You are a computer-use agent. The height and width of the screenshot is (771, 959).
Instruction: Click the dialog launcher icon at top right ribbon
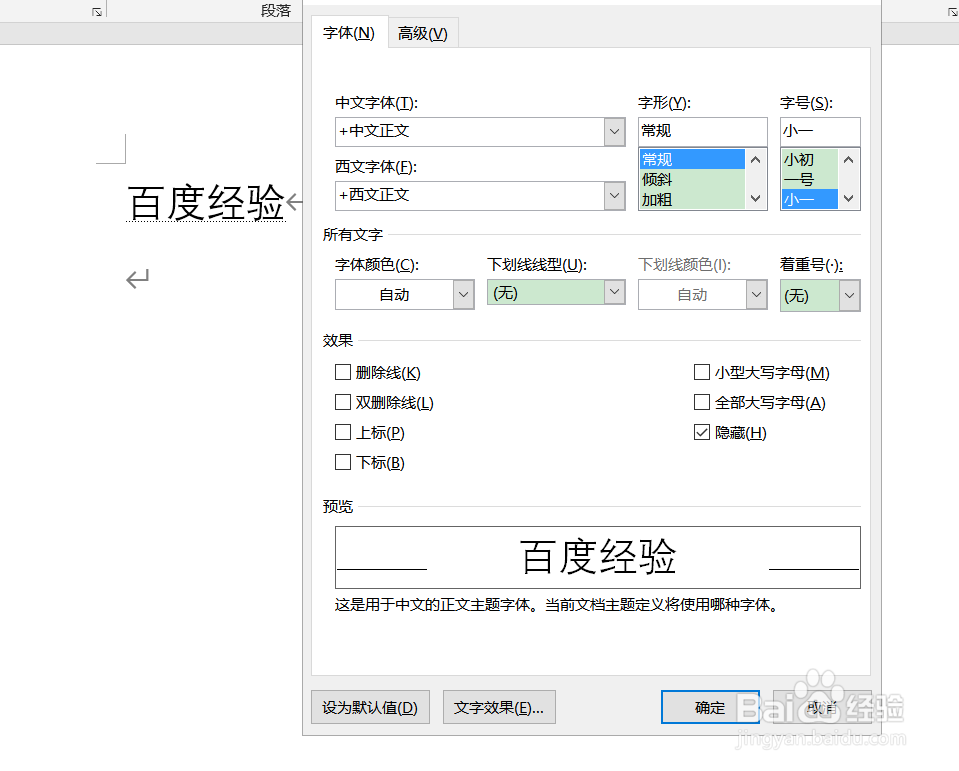click(x=952, y=12)
